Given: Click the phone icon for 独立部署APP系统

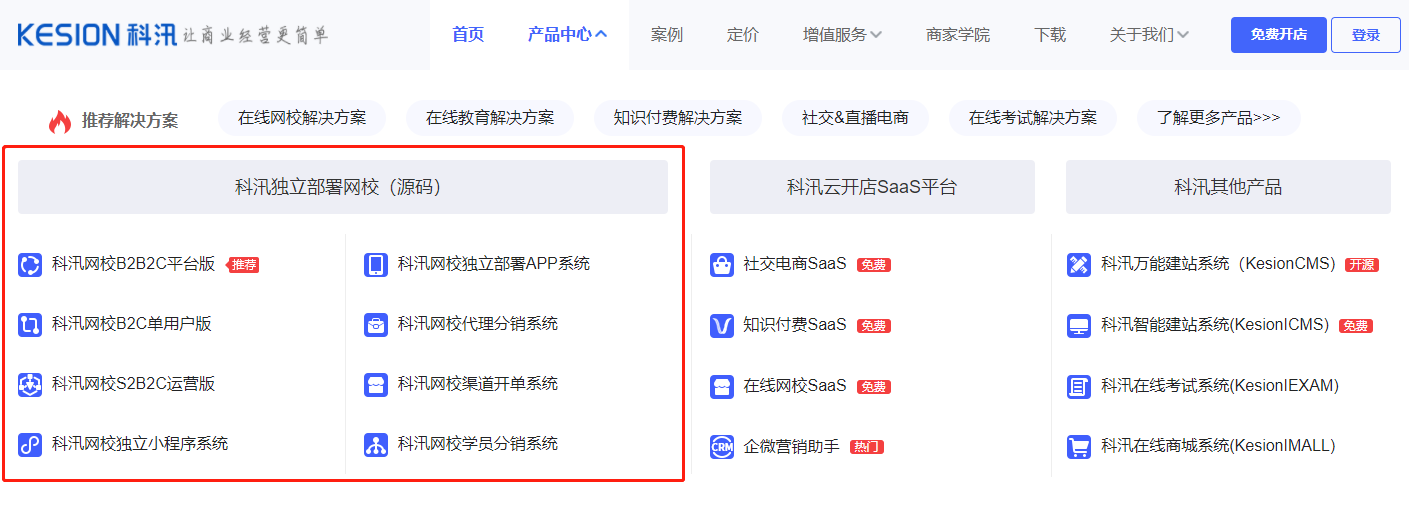Looking at the screenshot, I should coord(376,265).
